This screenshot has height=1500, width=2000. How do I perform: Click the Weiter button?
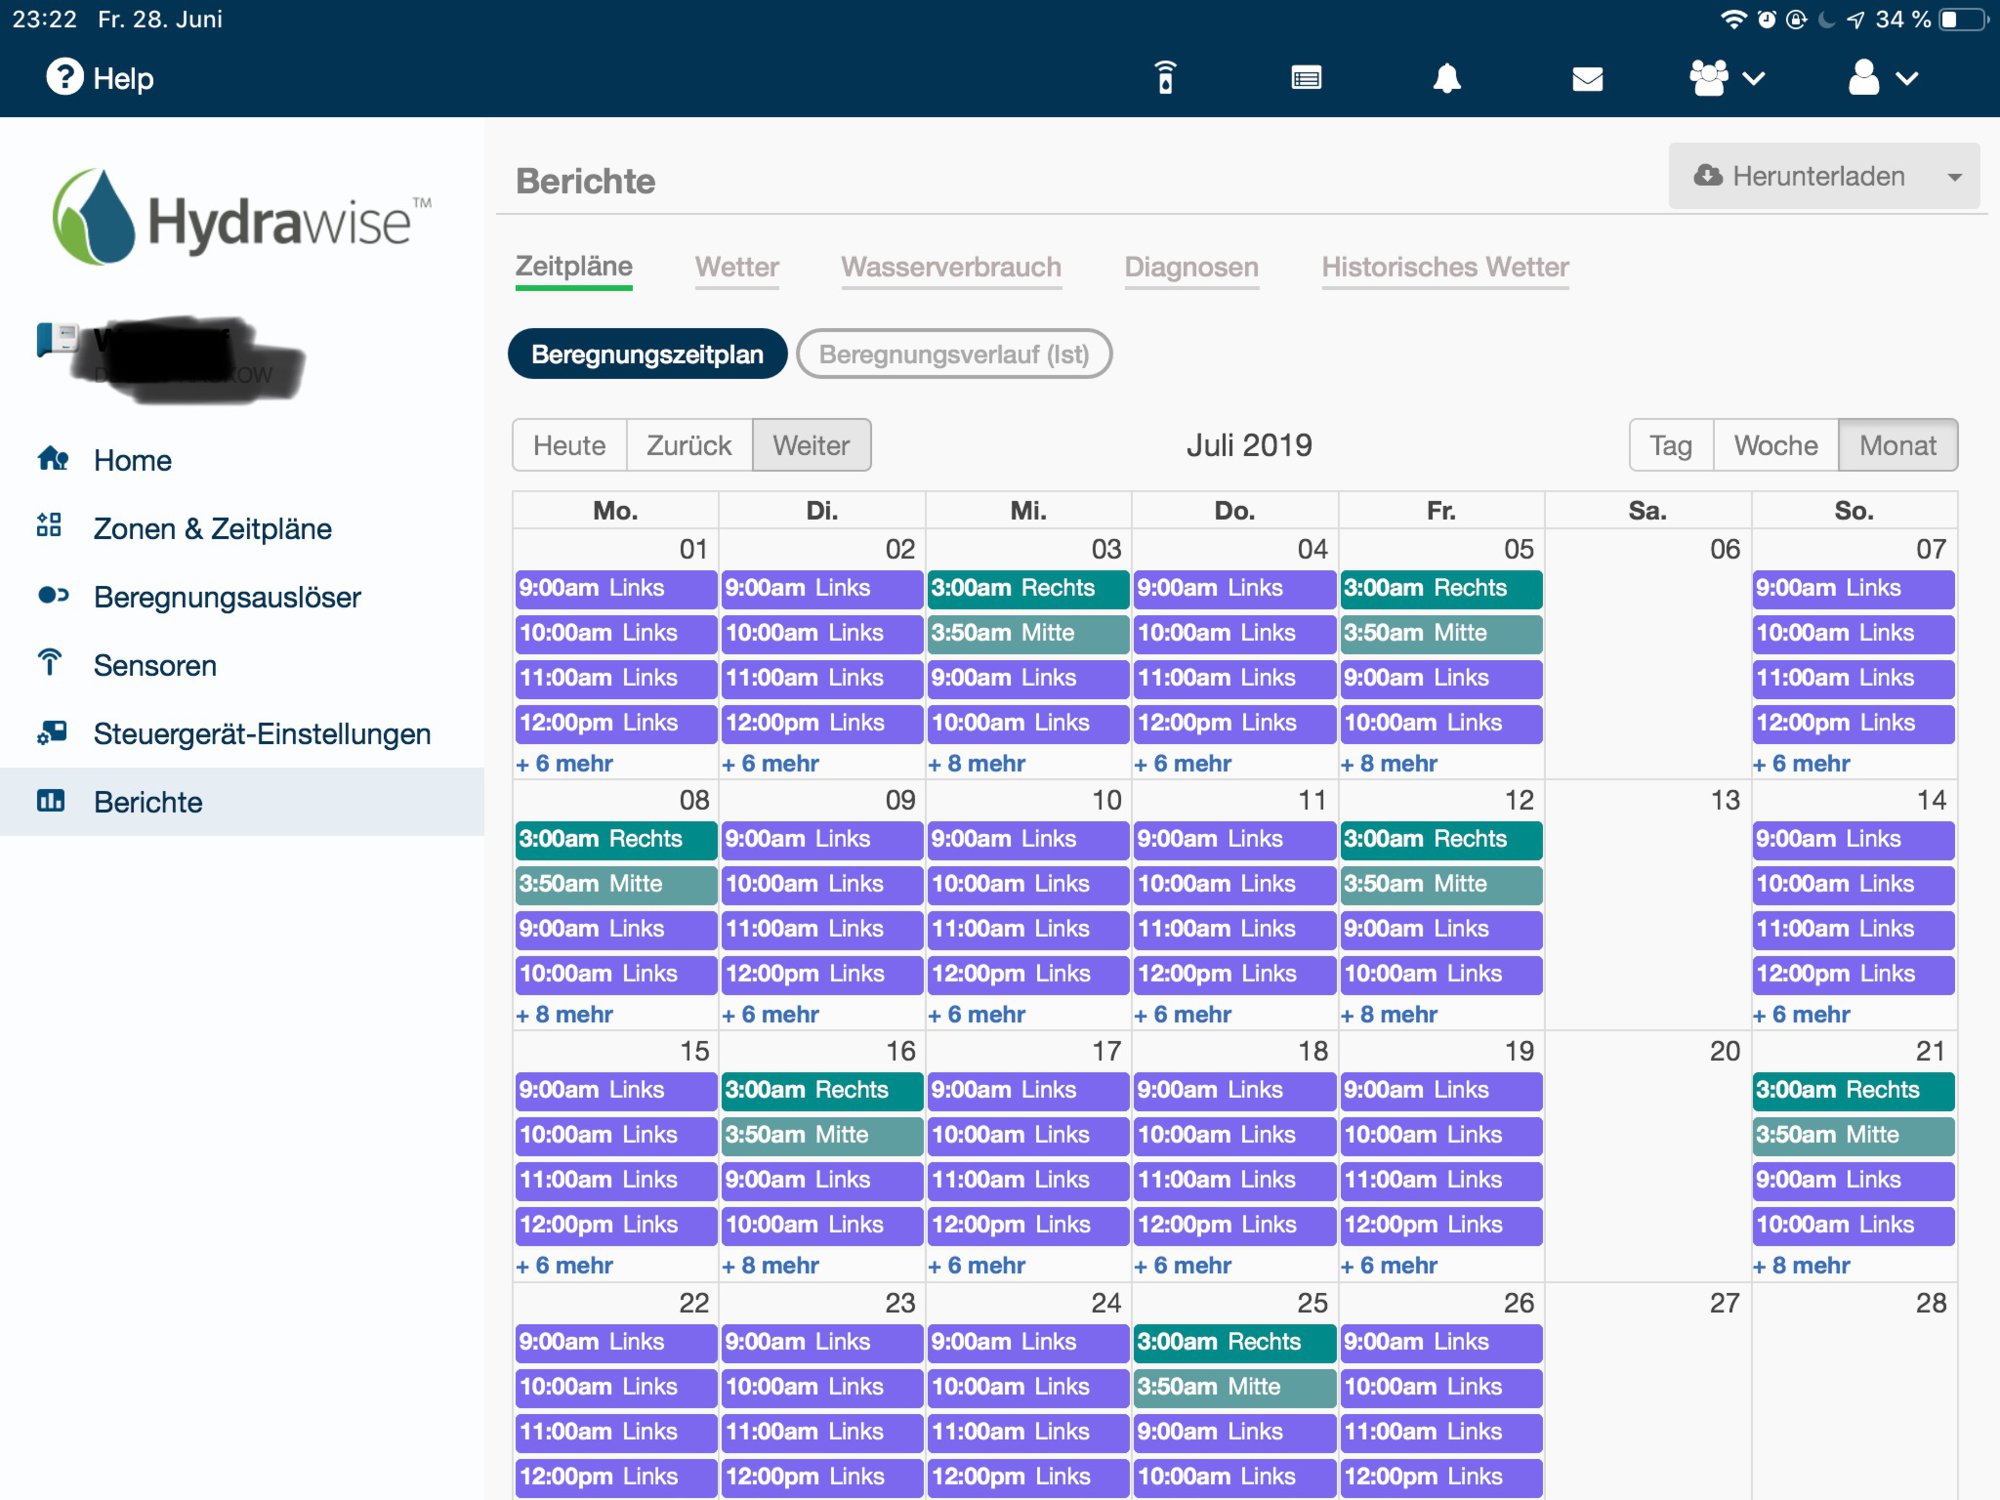click(811, 445)
